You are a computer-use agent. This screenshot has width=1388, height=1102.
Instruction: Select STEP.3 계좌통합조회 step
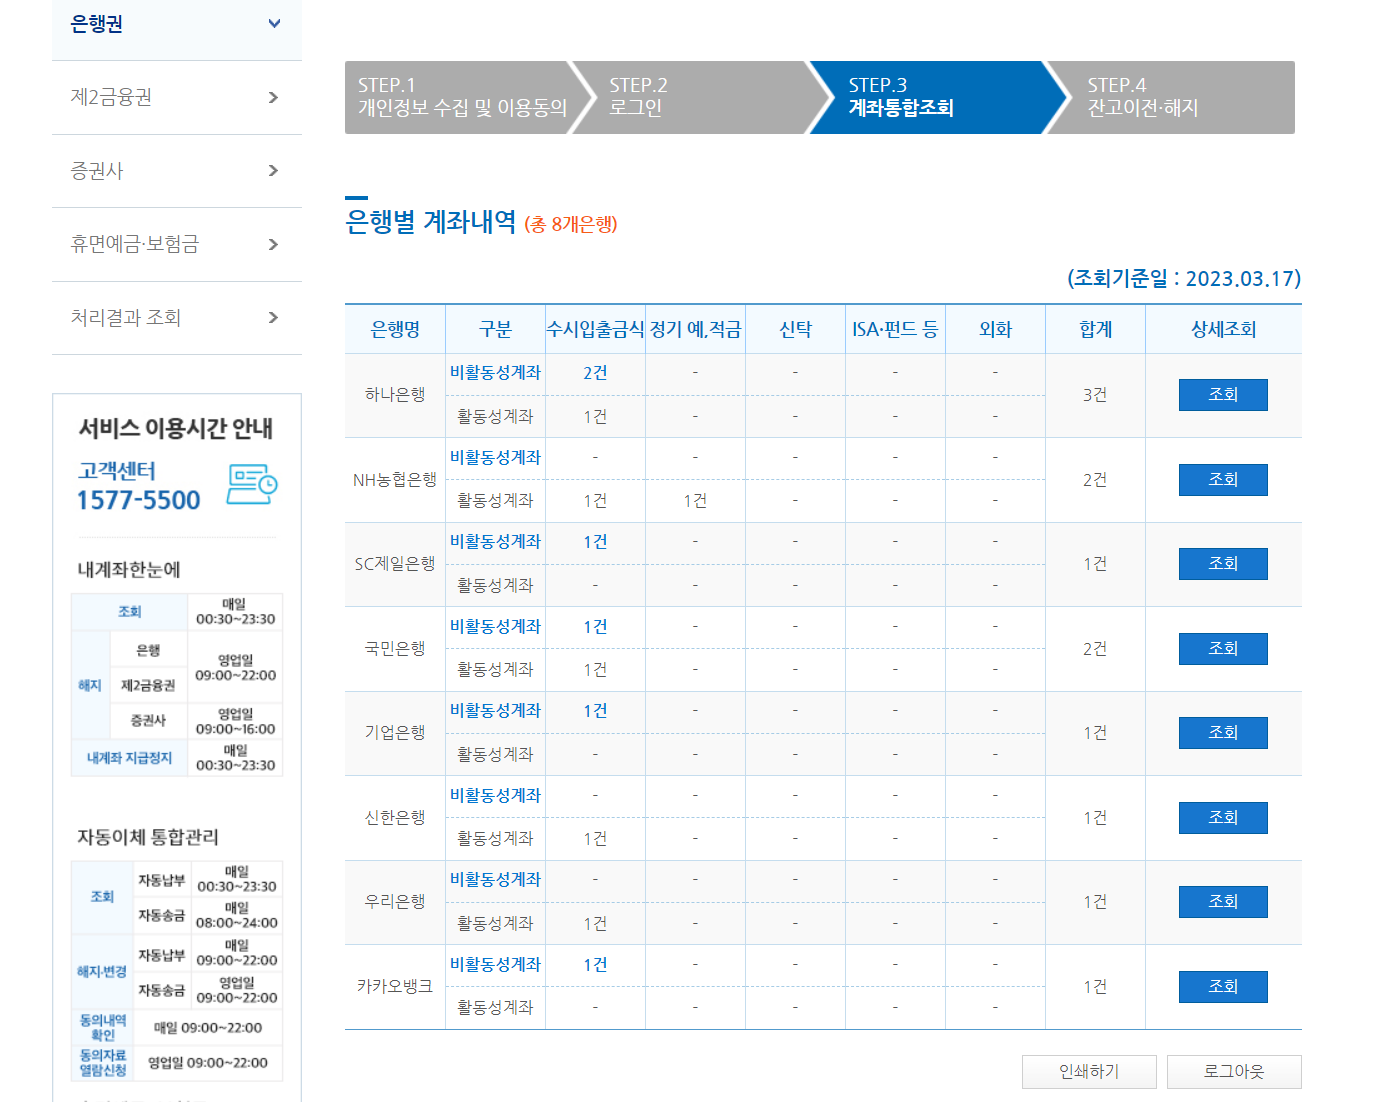937,97
